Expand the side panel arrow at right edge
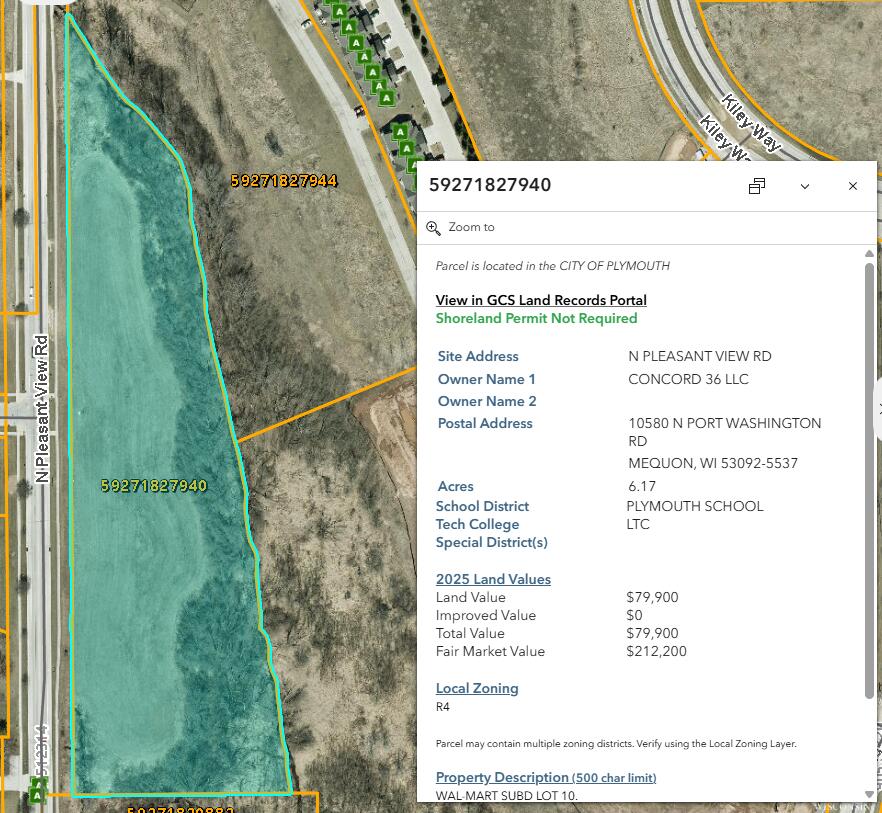 tap(878, 408)
